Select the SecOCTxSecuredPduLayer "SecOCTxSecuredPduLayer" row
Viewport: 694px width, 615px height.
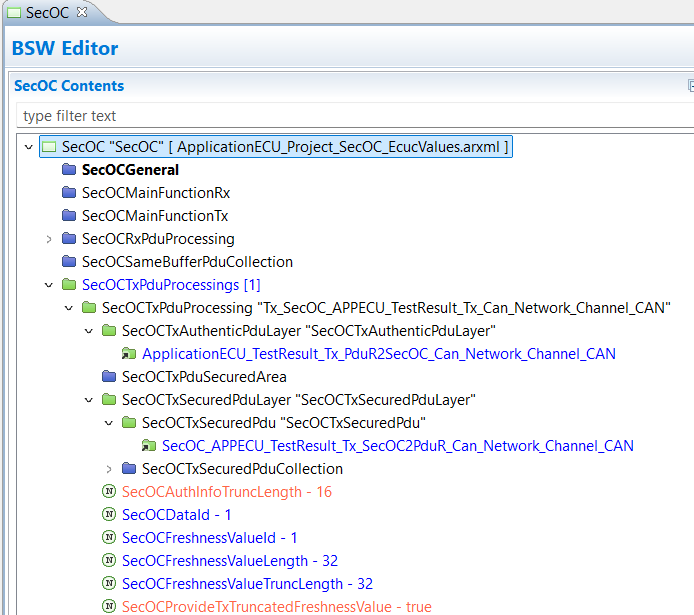(299, 400)
